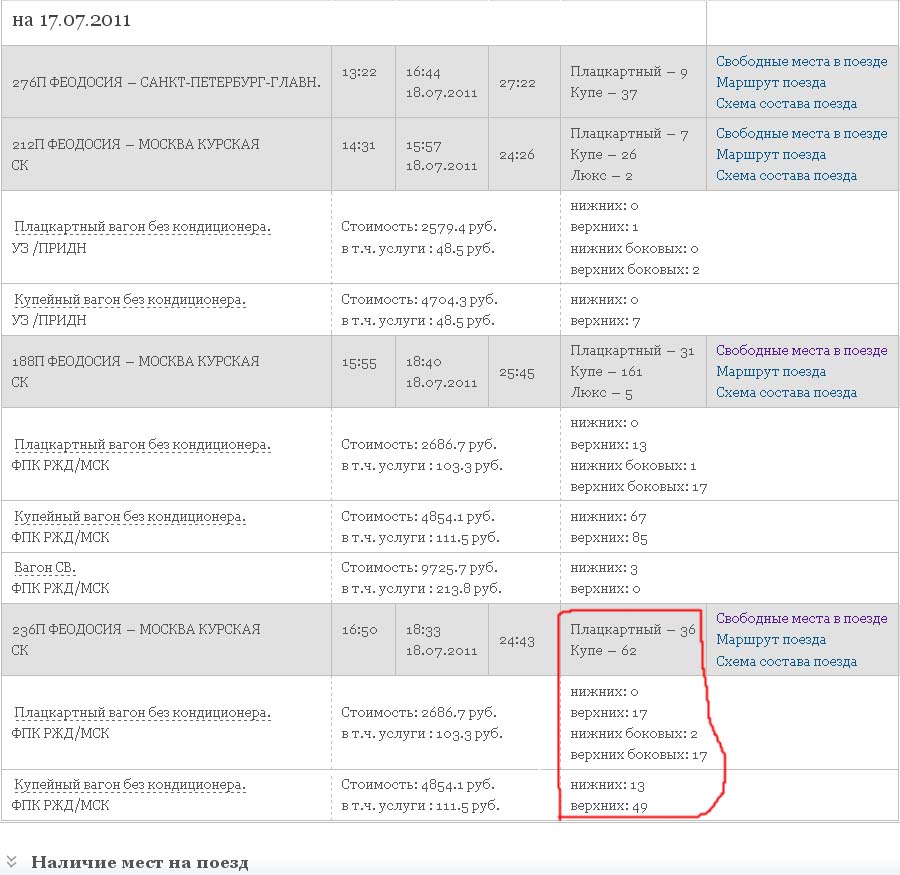Open 'Маршрут поезда' for train 276П
The height and width of the screenshot is (875, 900).
(x=770, y=82)
